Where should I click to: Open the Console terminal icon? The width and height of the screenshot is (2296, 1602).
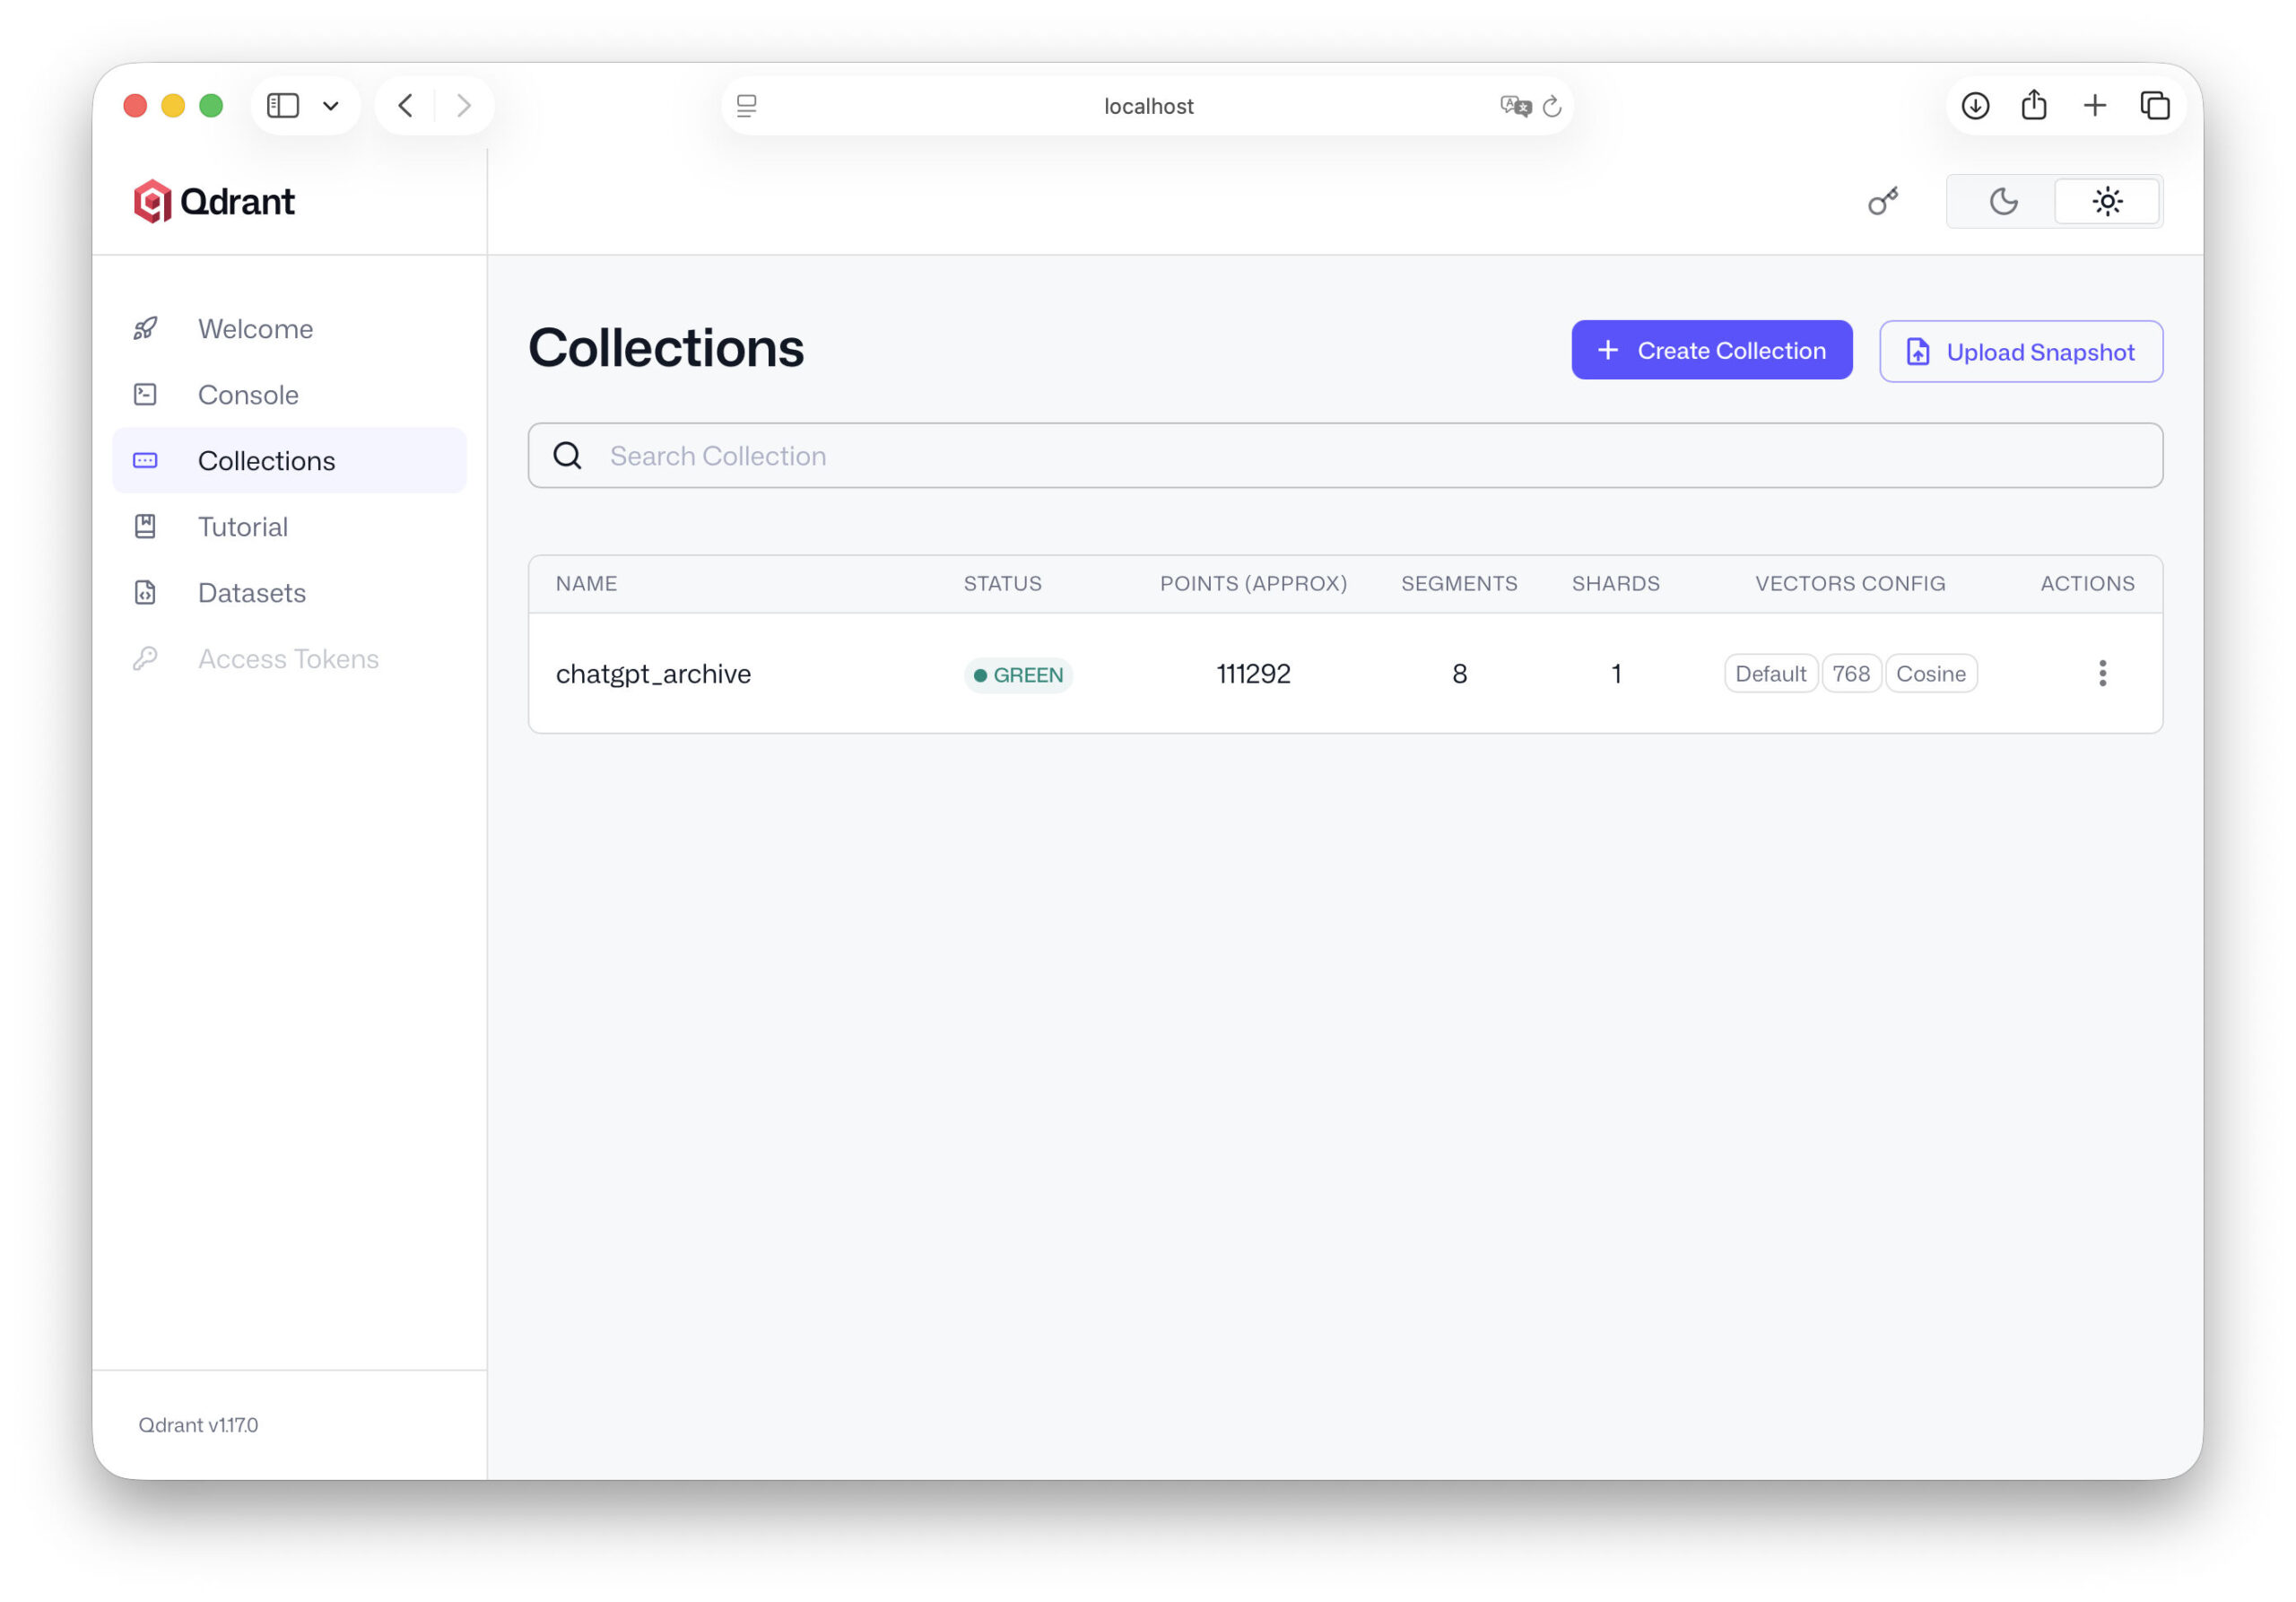pos(146,394)
